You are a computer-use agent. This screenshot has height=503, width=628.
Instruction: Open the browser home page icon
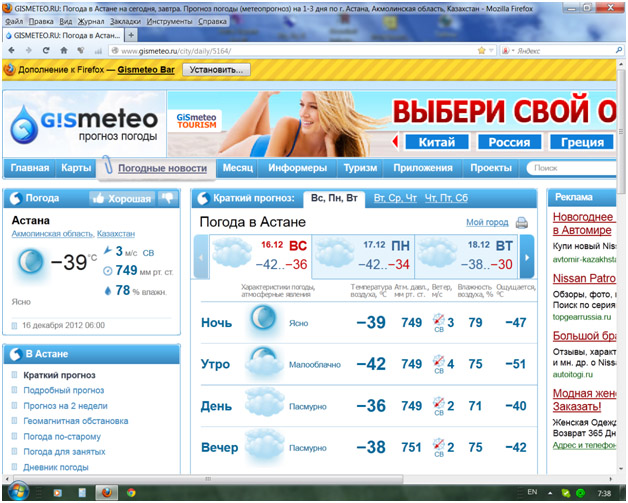tap(64, 50)
